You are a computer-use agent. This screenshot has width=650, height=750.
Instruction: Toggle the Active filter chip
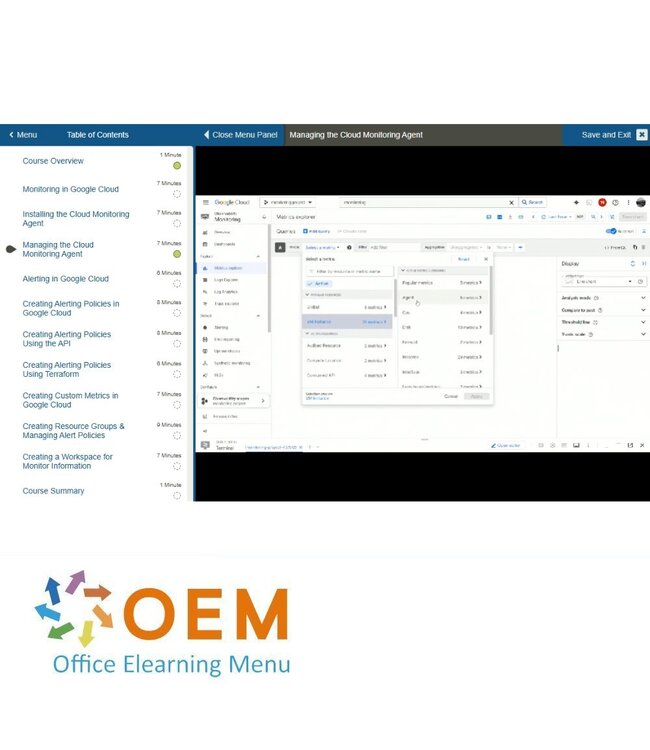(319, 284)
